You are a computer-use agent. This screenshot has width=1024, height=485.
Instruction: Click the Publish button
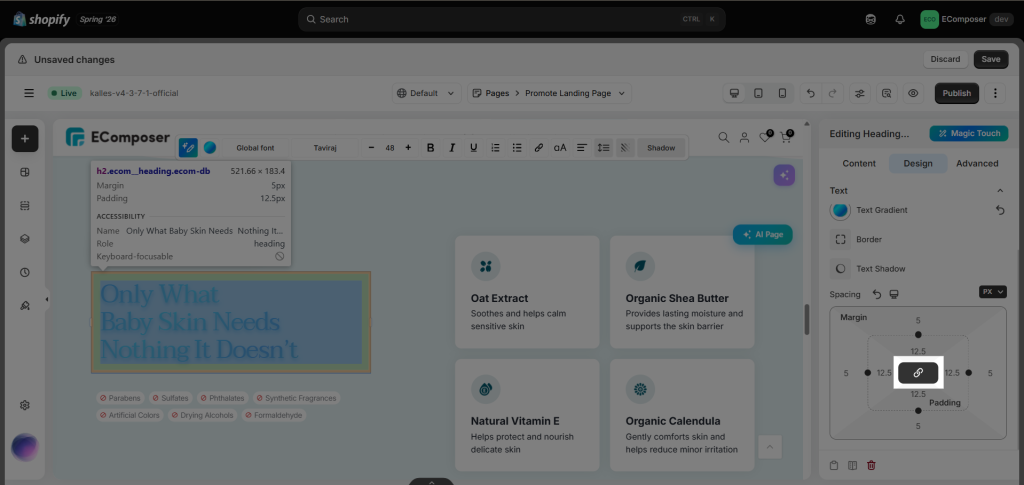tap(957, 93)
